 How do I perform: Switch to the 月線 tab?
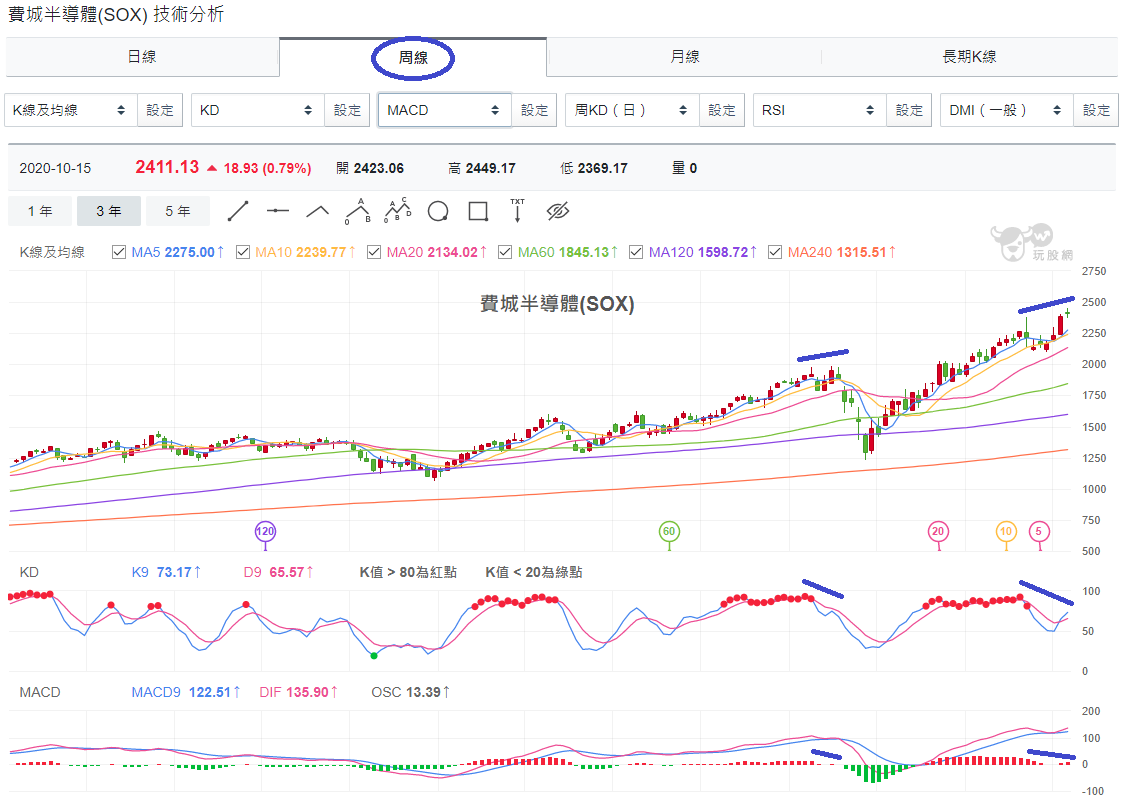pos(684,57)
